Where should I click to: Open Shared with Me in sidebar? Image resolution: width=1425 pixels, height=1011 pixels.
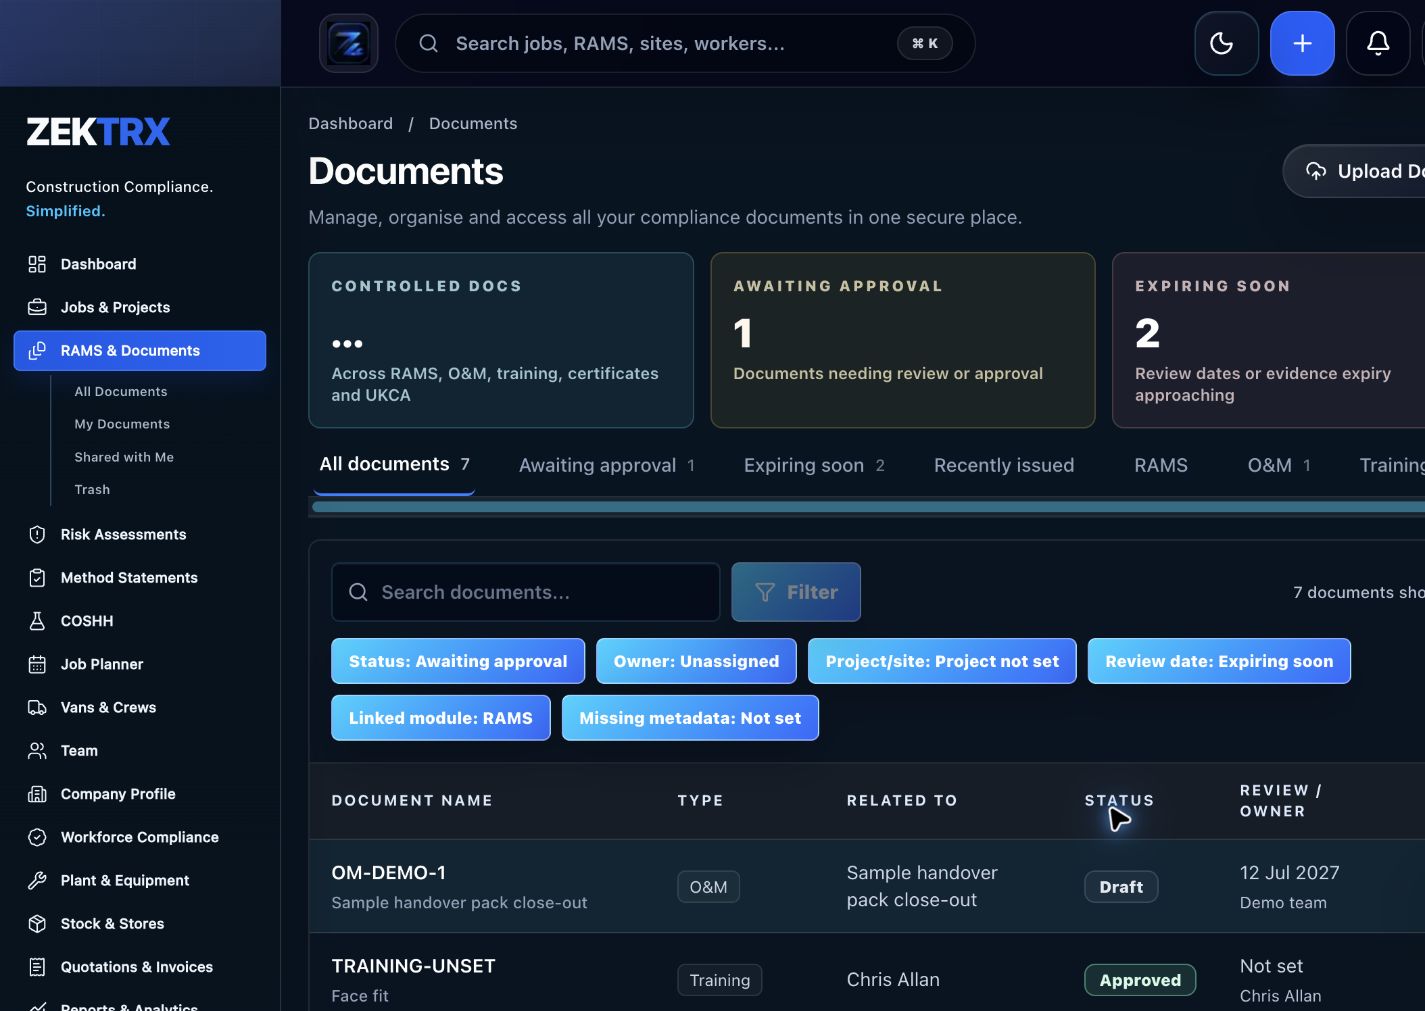[x=124, y=457]
